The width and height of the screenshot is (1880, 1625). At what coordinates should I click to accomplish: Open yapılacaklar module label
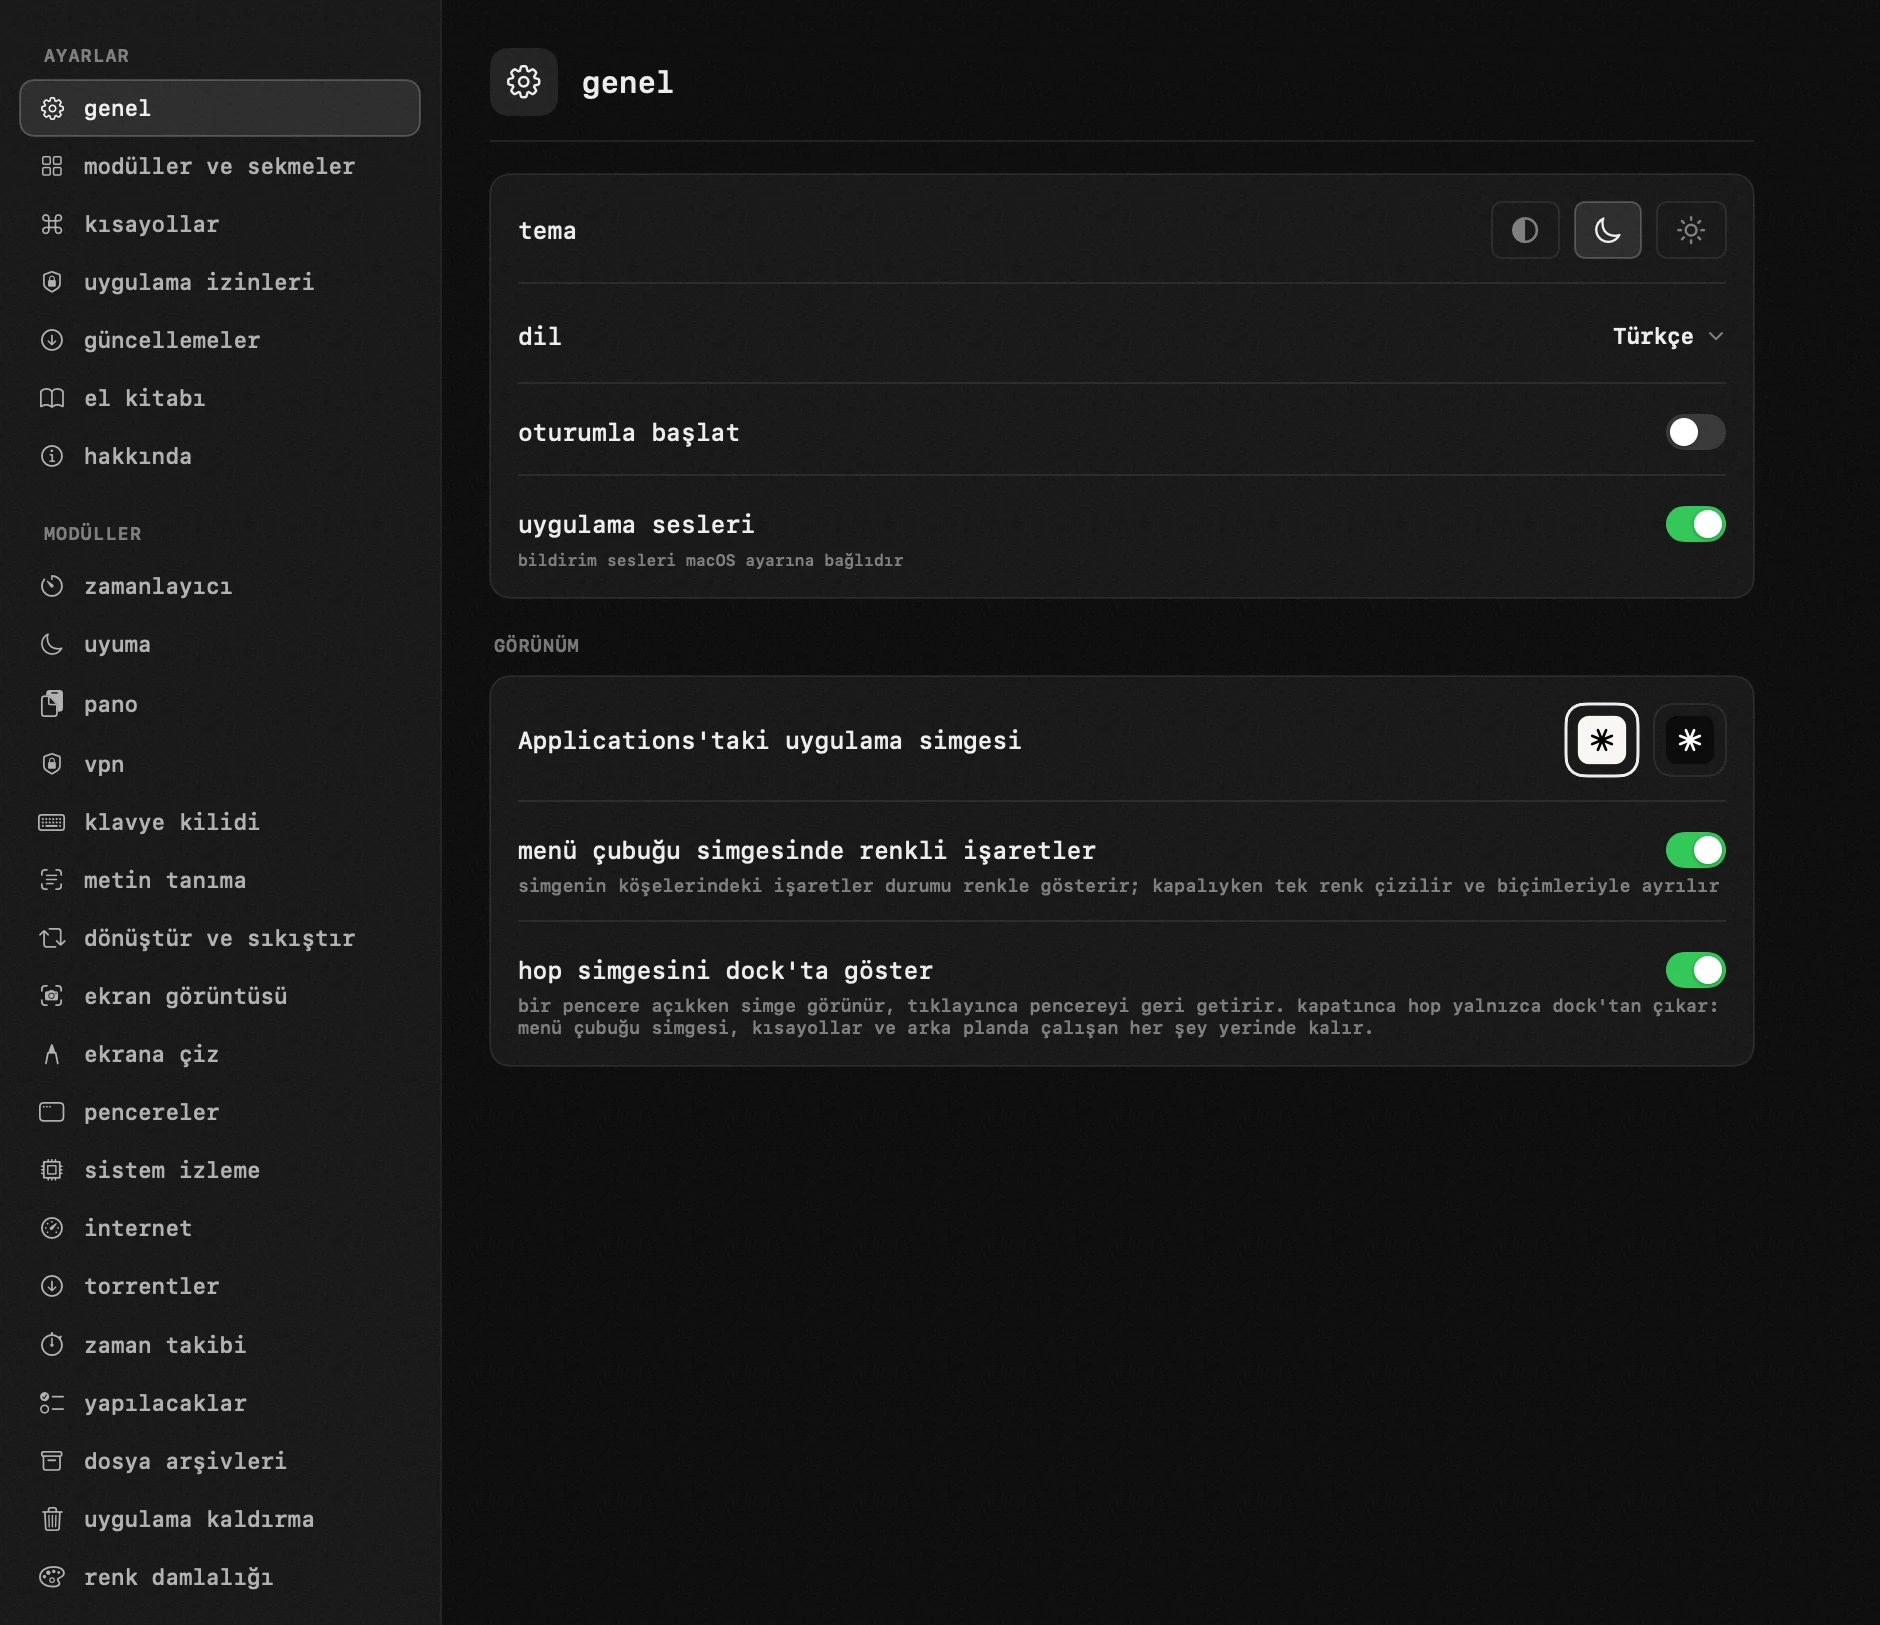click(165, 1404)
